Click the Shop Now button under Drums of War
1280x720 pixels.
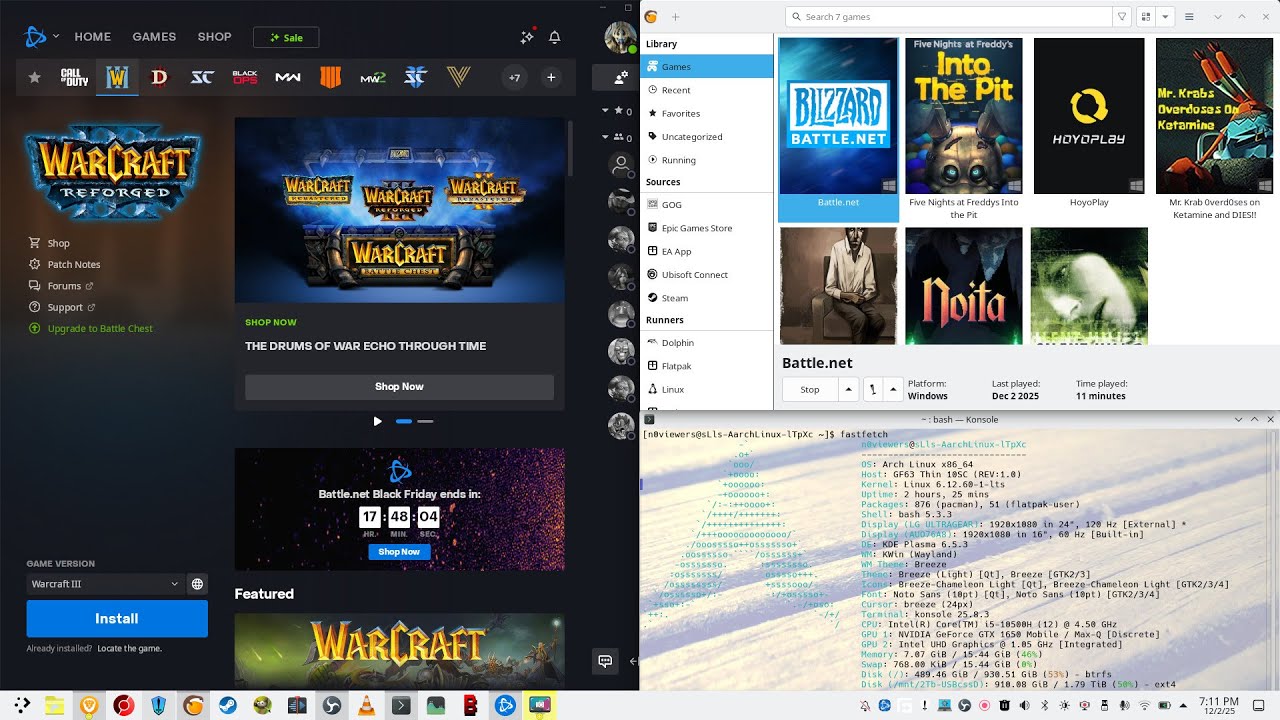pos(399,387)
